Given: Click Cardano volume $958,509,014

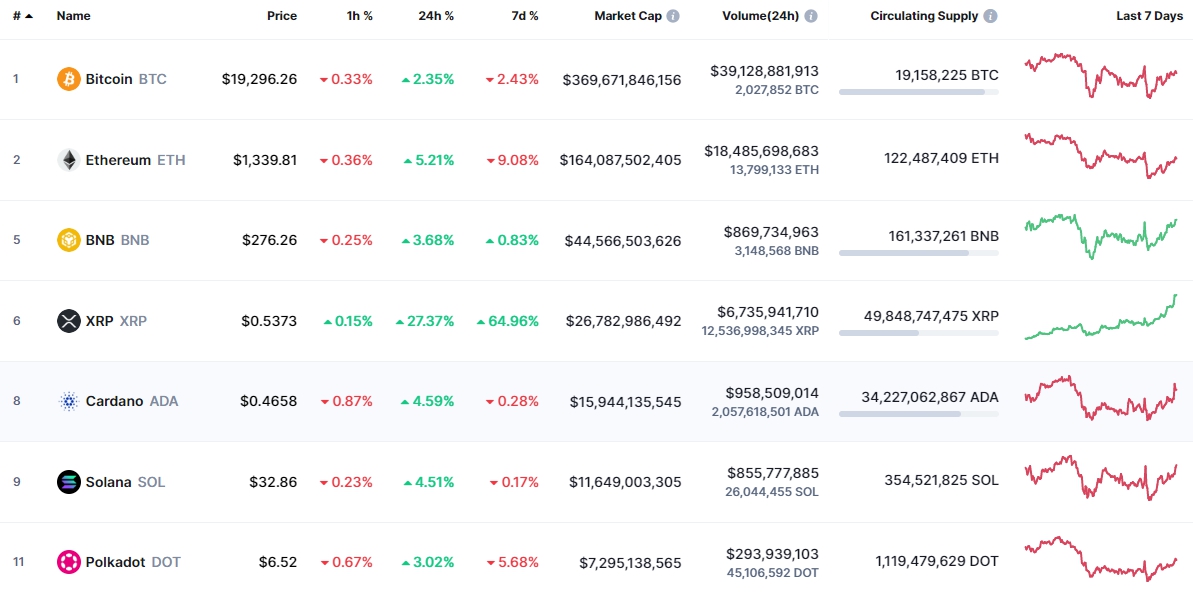Looking at the screenshot, I should tap(772, 393).
